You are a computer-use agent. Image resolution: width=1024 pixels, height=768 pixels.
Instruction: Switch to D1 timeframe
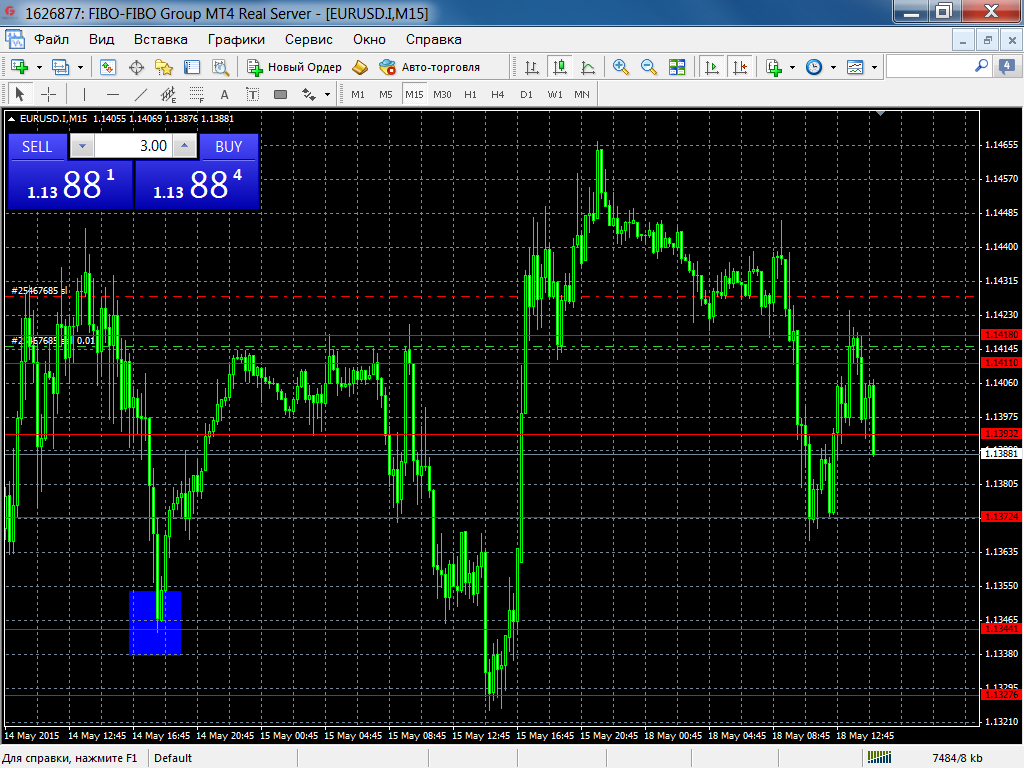526,95
